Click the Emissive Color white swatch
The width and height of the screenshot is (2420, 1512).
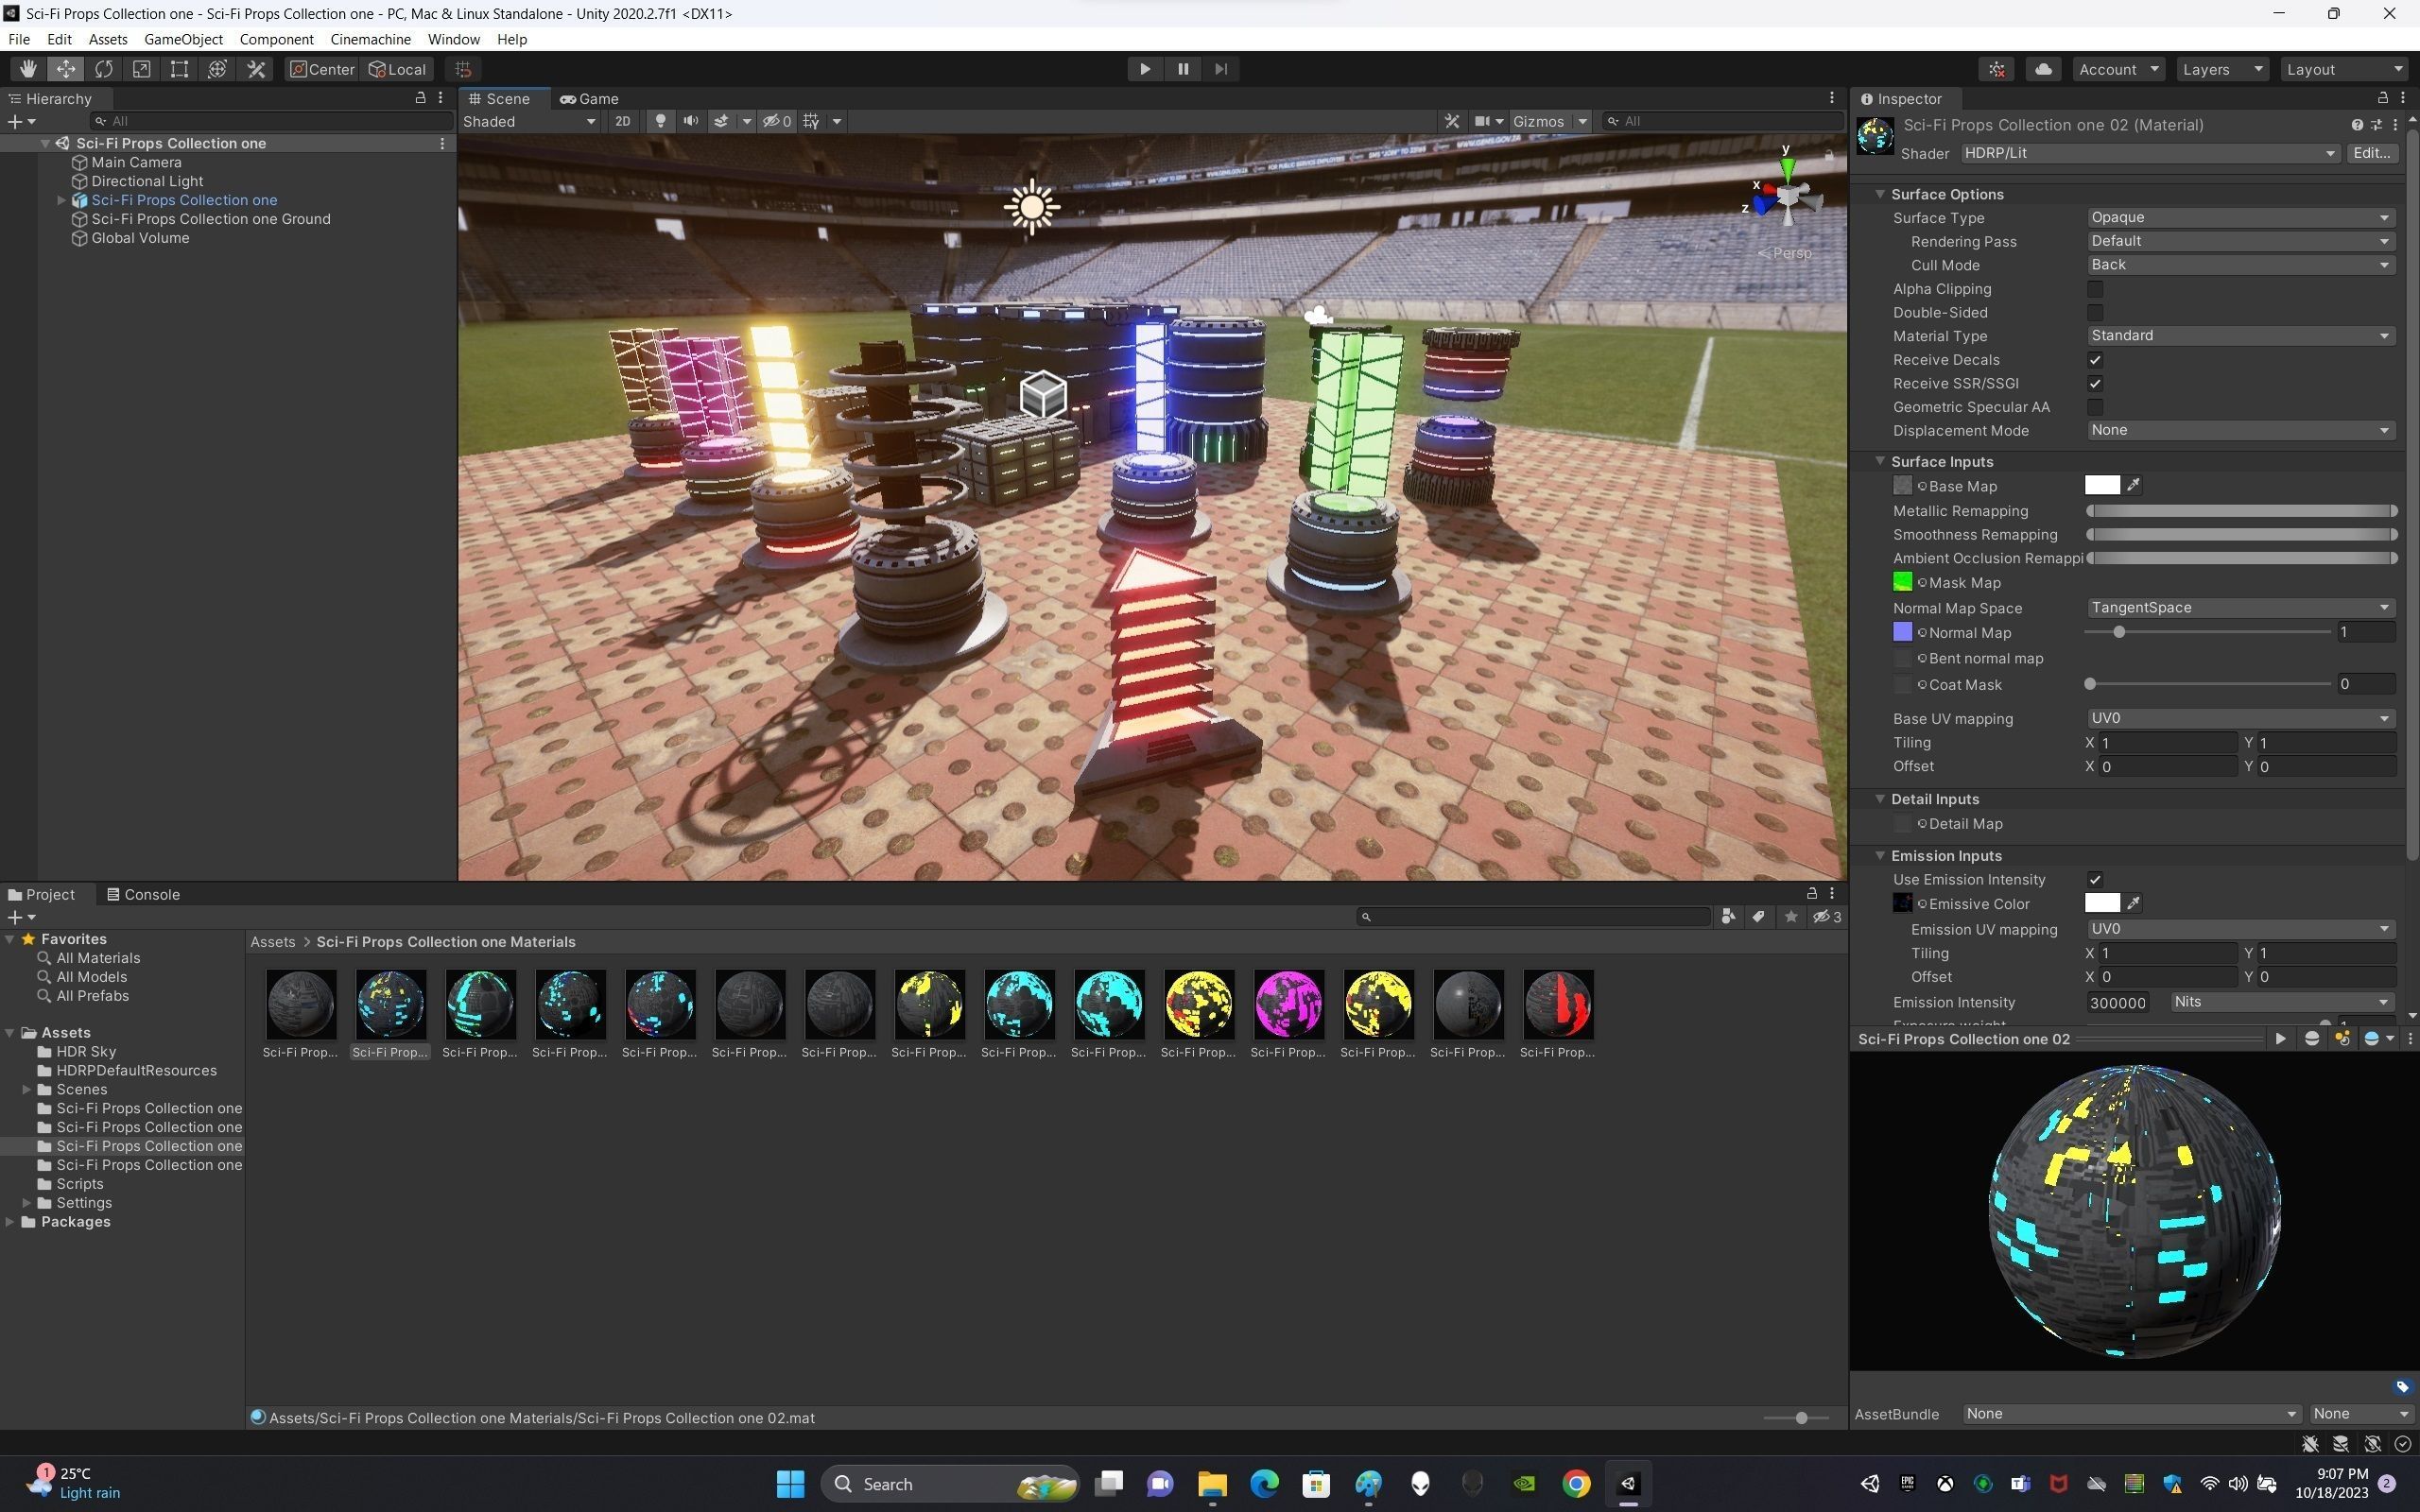pos(2101,903)
